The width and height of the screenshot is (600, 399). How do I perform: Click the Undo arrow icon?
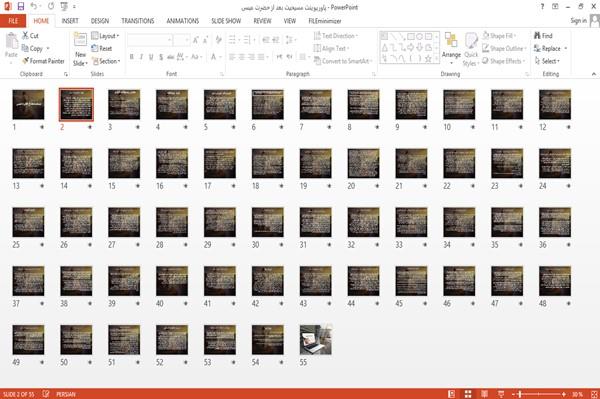(x=34, y=7)
